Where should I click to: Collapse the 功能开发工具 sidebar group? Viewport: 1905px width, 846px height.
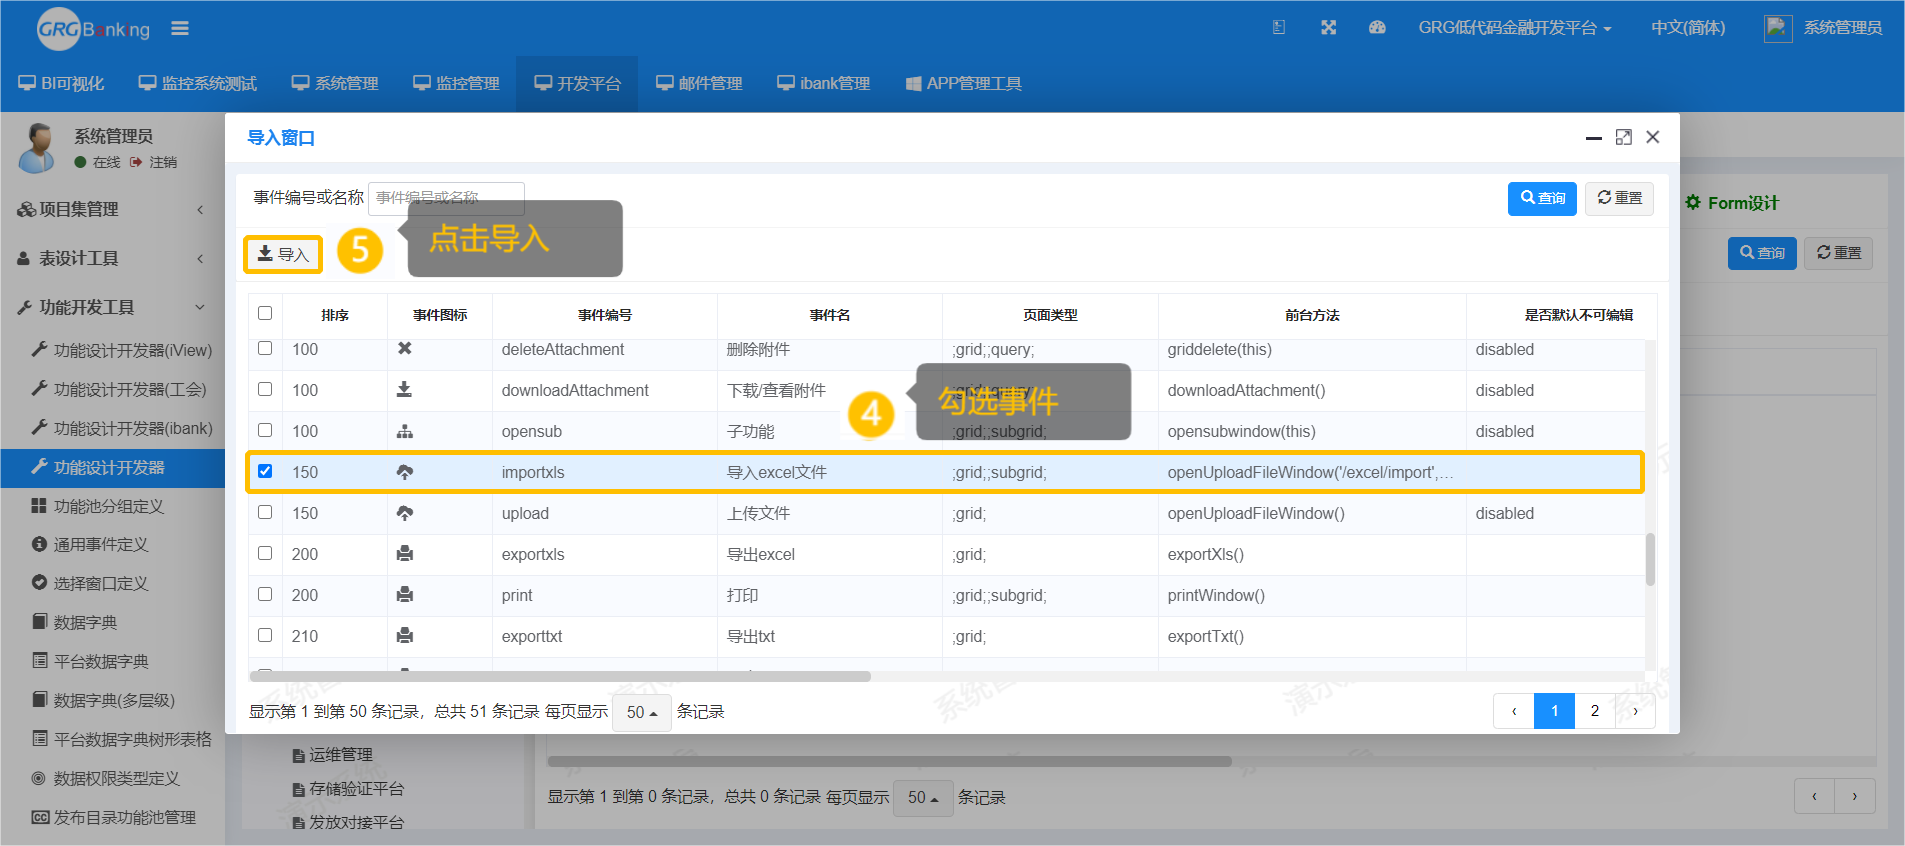(x=112, y=307)
